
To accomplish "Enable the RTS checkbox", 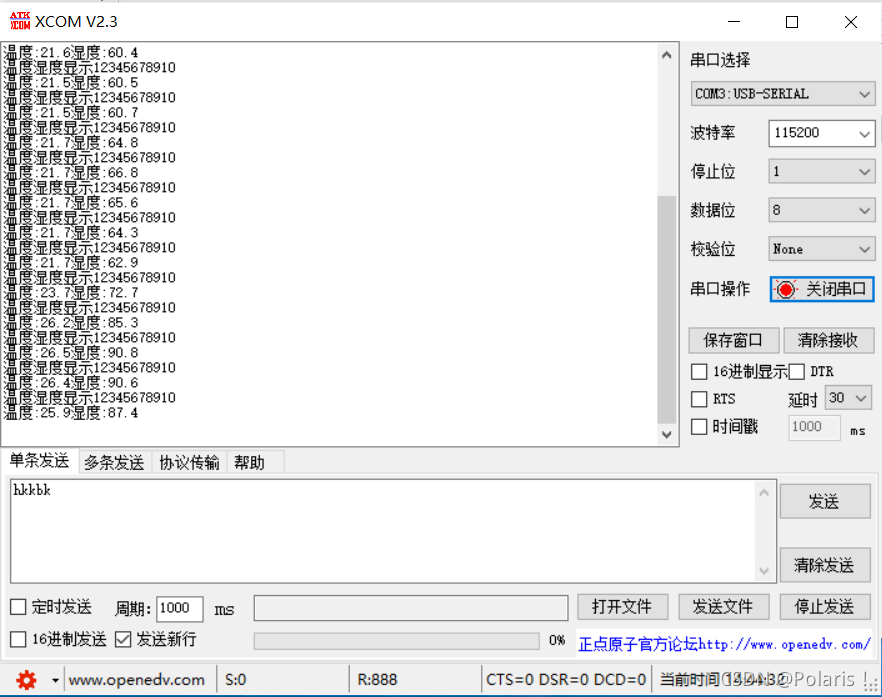I will click(698, 397).
